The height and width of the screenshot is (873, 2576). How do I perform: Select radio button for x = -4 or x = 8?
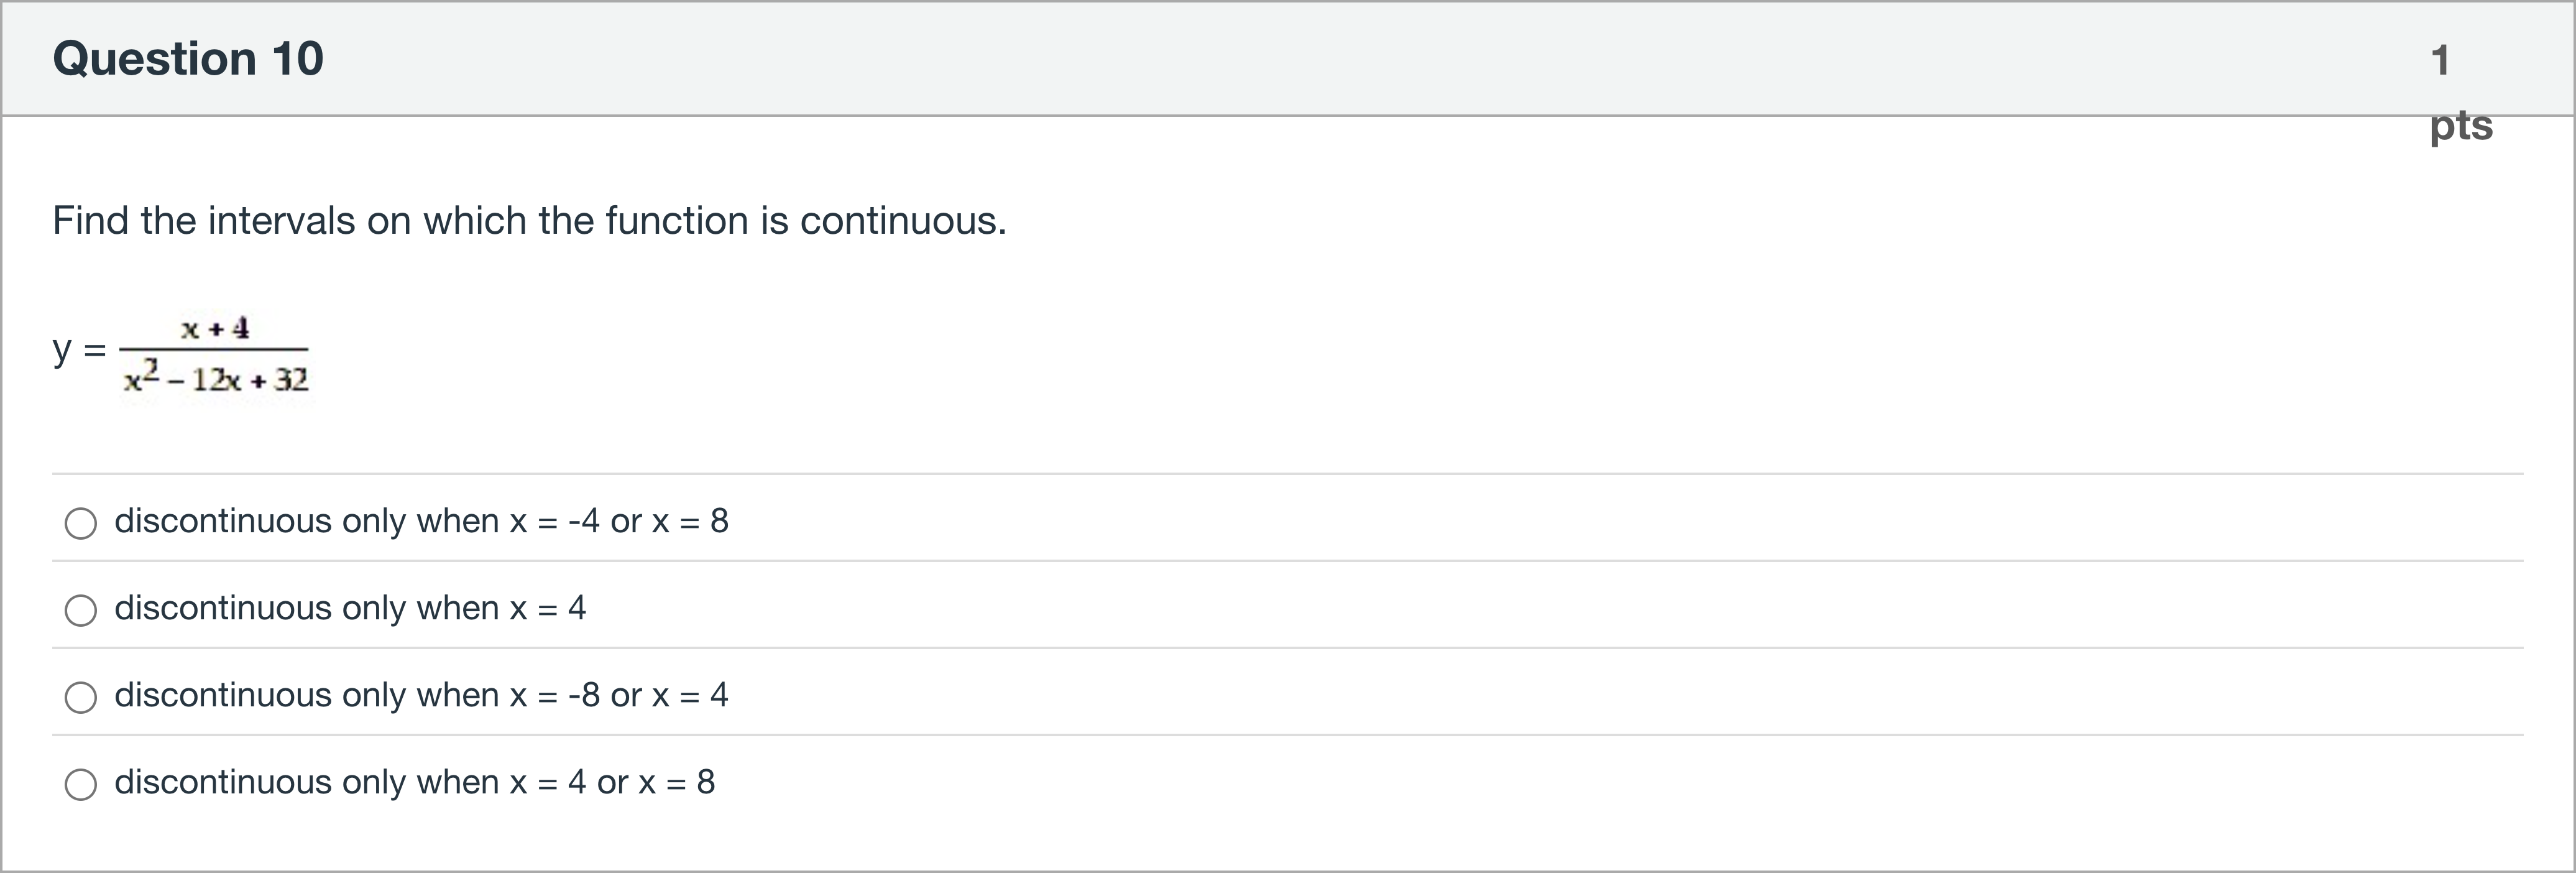pyautogui.click(x=81, y=523)
